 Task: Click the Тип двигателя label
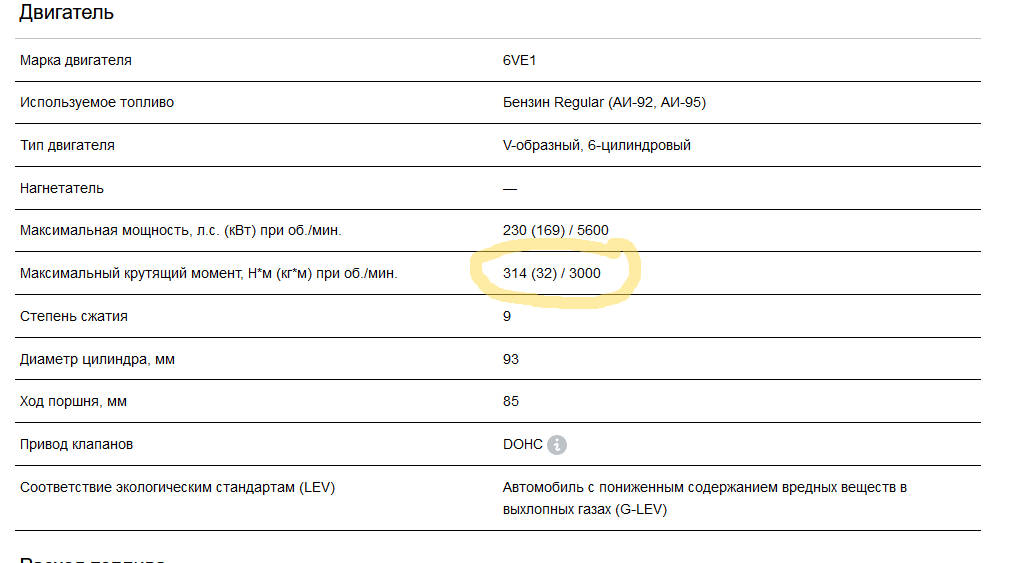[x=67, y=145]
